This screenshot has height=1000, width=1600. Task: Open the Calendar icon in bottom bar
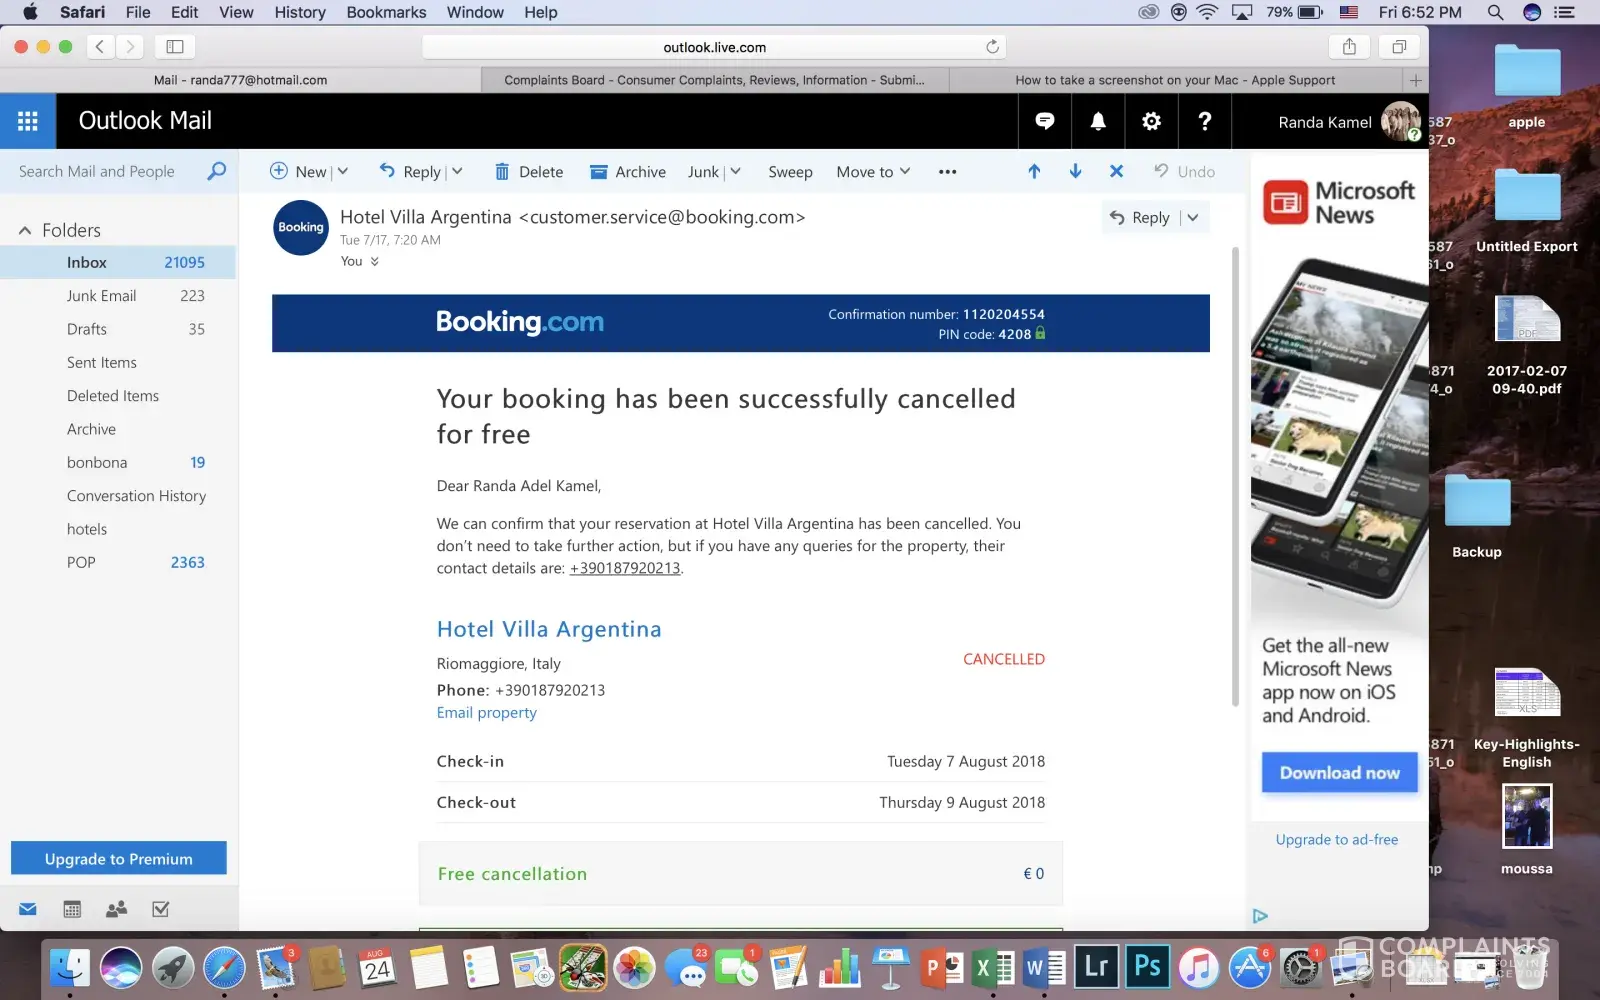click(x=72, y=909)
